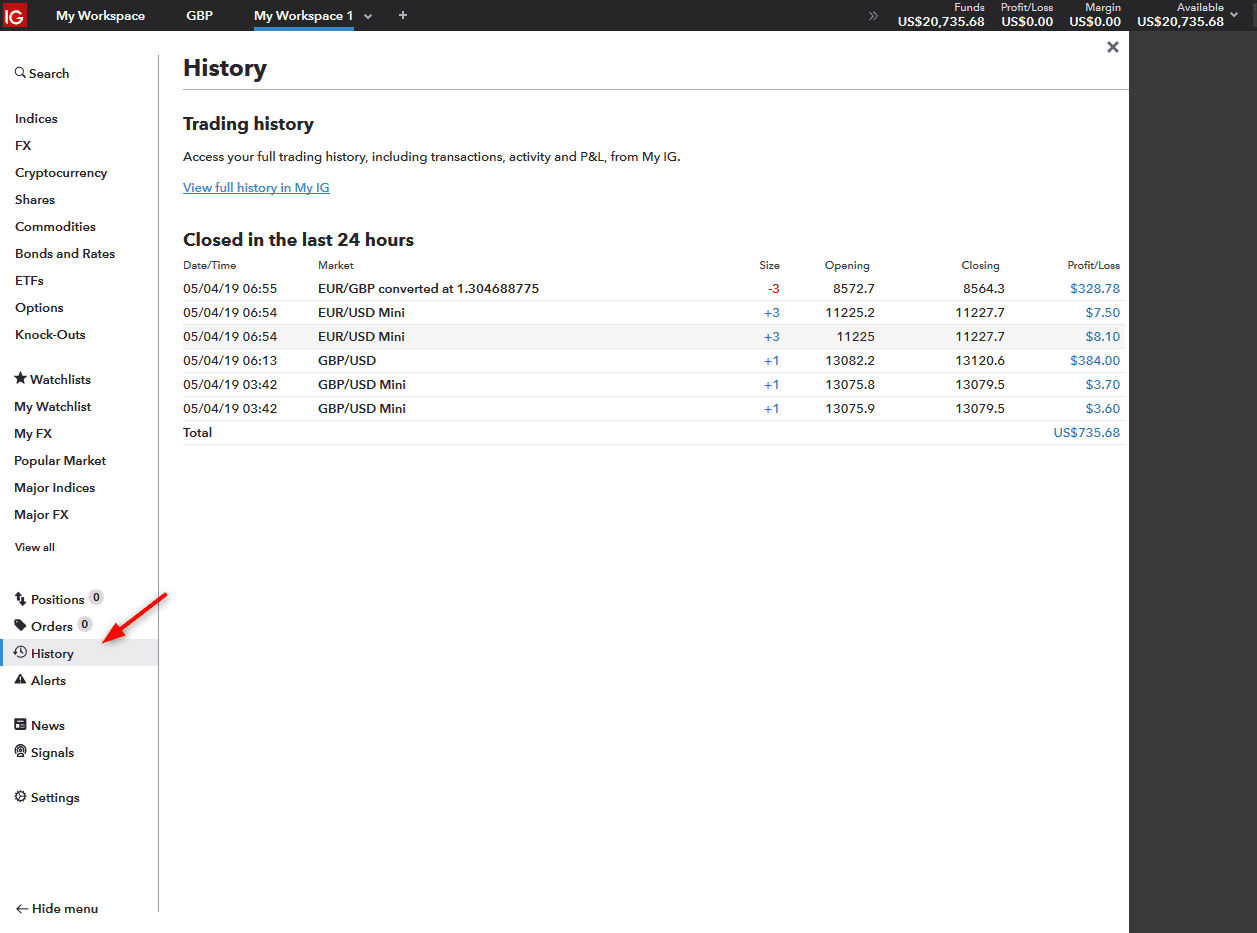Click the Search magnifier icon
This screenshot has height=933, width=1257.
(x=20, y=73)
